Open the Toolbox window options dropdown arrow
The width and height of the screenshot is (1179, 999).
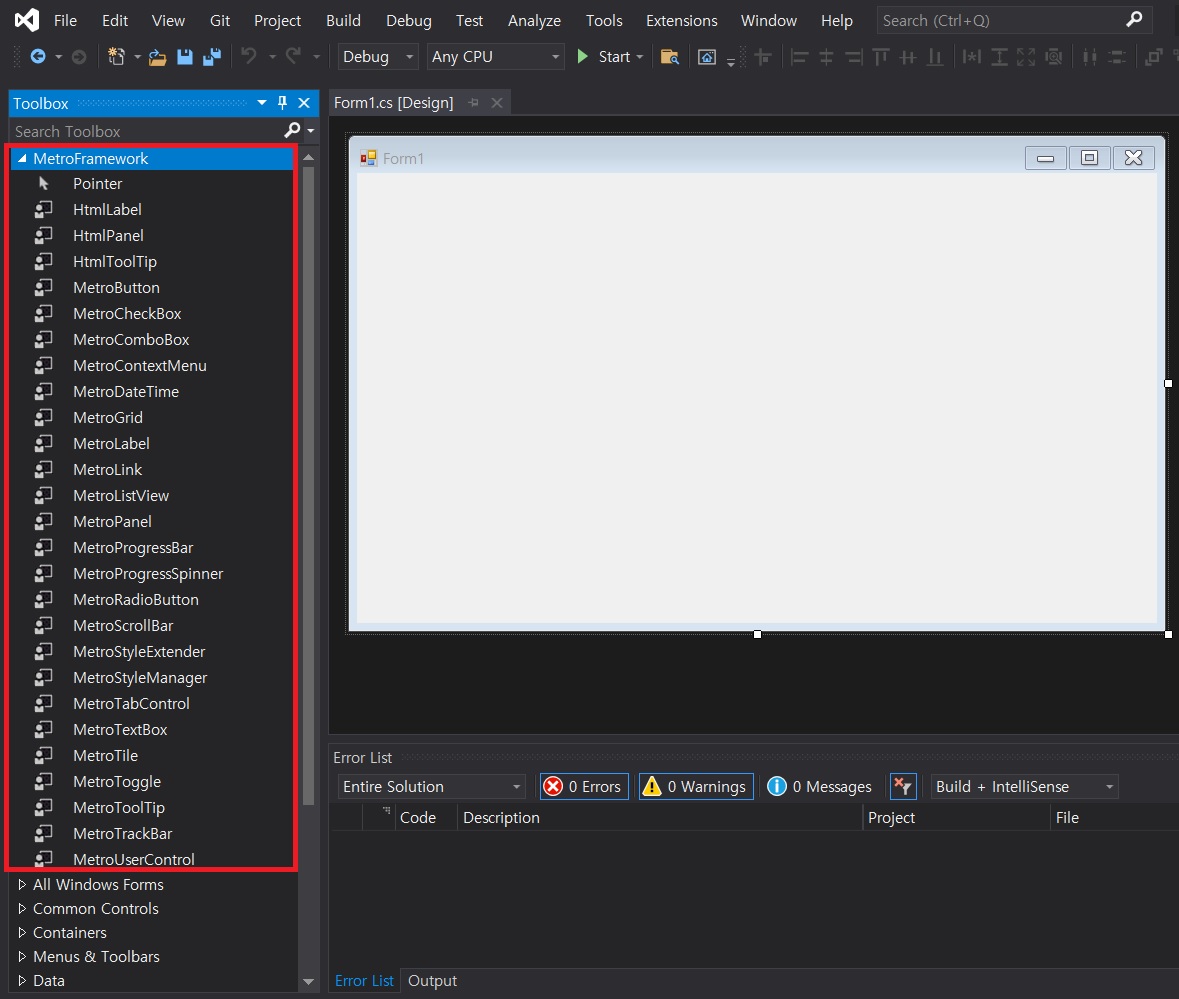262,103
